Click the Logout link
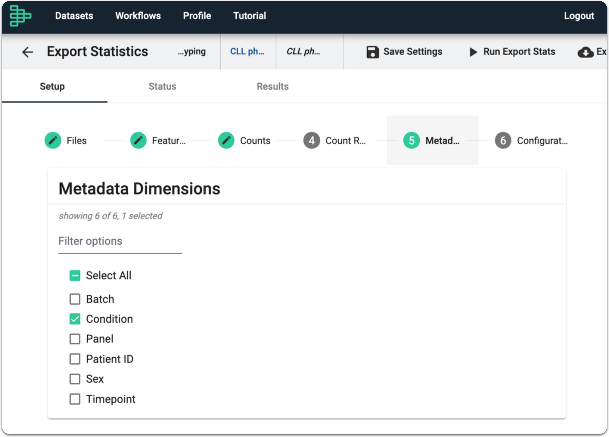609x437 pixels. (579, 16)
